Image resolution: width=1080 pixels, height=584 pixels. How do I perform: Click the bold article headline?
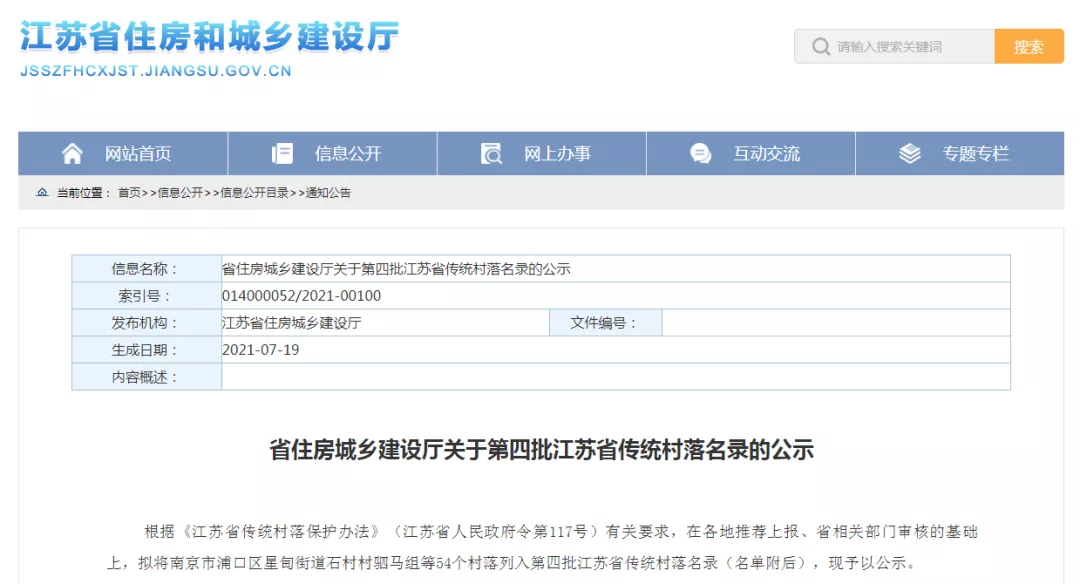[x=541, y=450]
